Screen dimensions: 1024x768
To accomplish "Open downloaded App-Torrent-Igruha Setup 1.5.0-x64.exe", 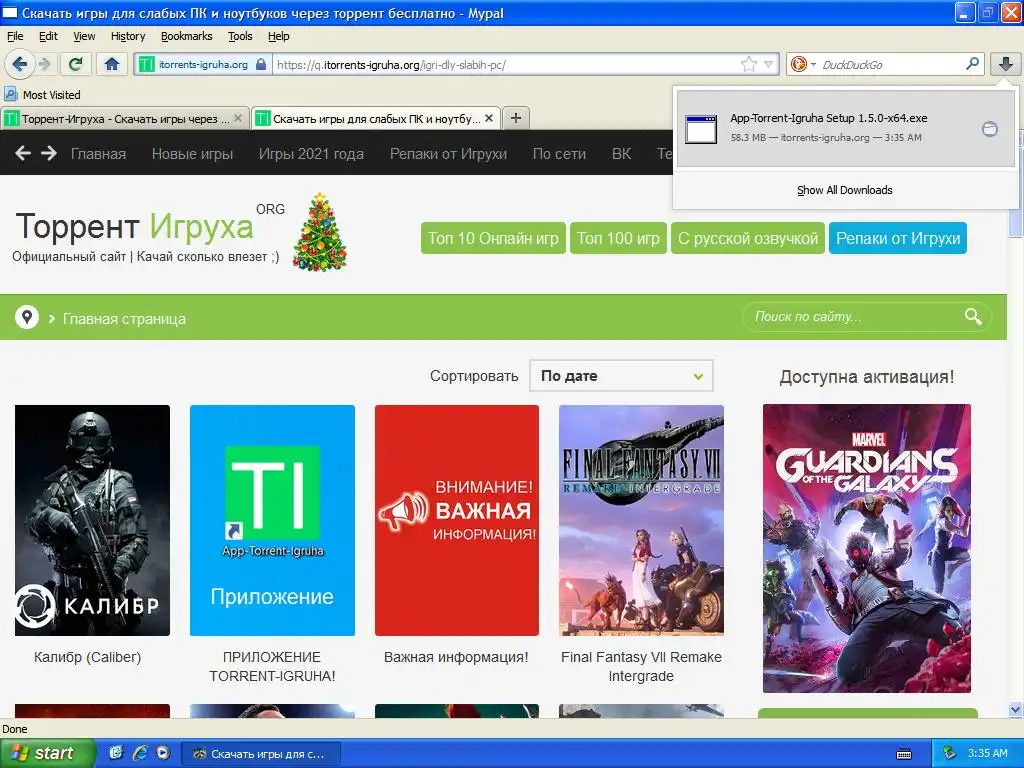I will click(829, 127).
